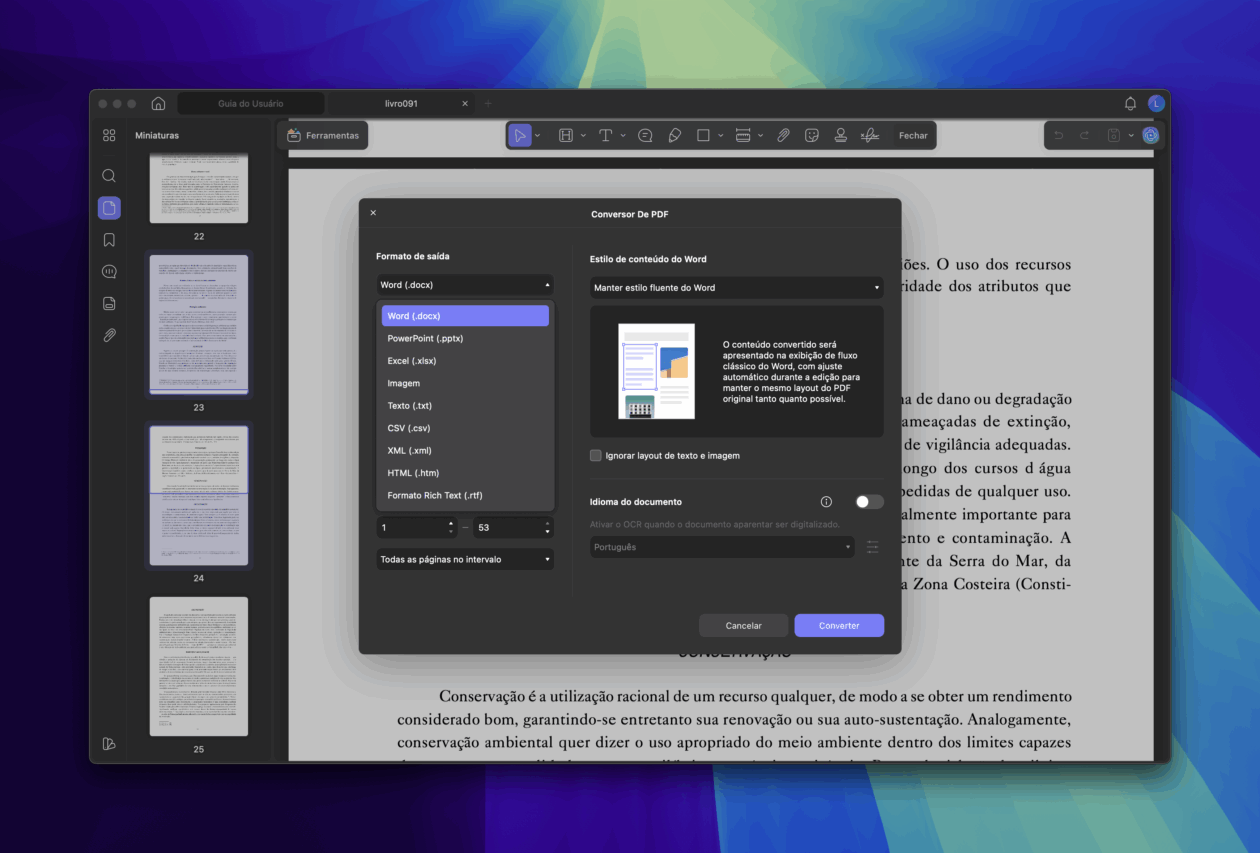Select page 25 thumbnail
The height and width of the screenshot is (853, 1260).
coord(199,667)
